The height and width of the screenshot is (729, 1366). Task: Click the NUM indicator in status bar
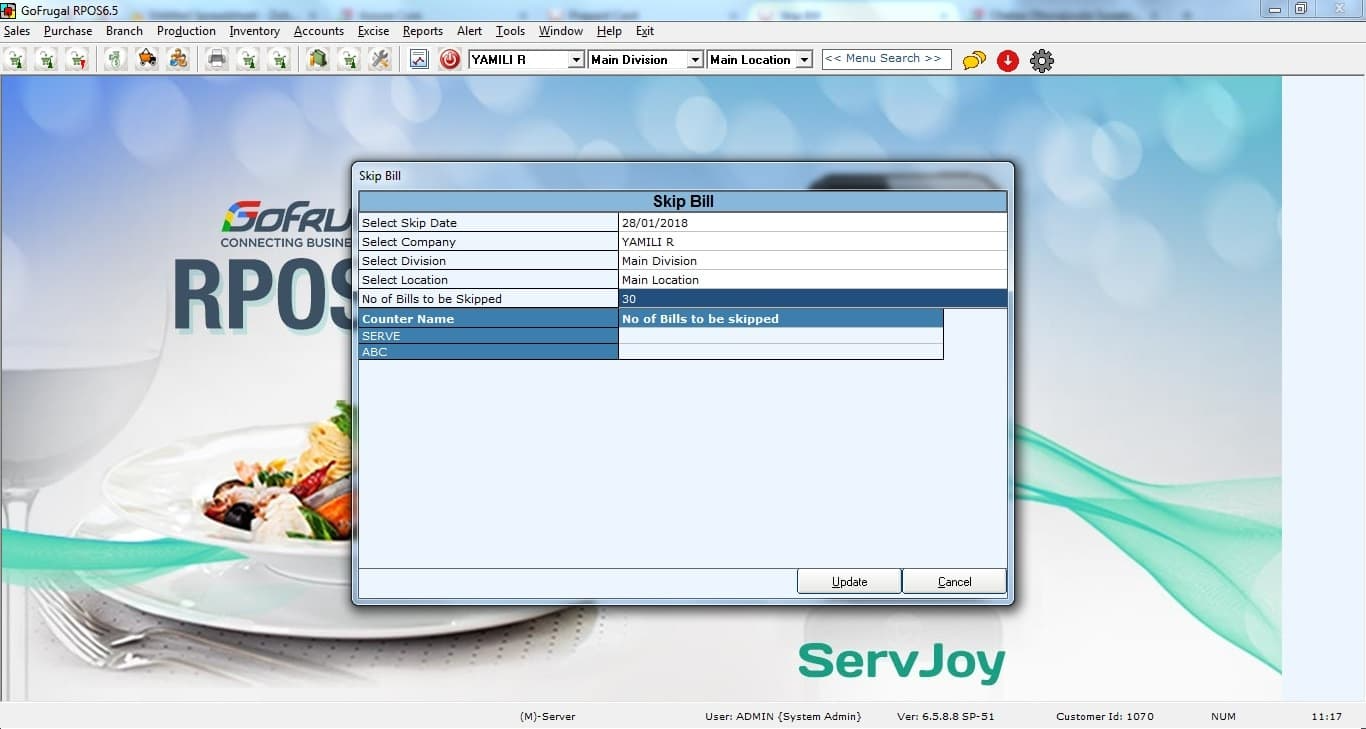click(1223, 716)
